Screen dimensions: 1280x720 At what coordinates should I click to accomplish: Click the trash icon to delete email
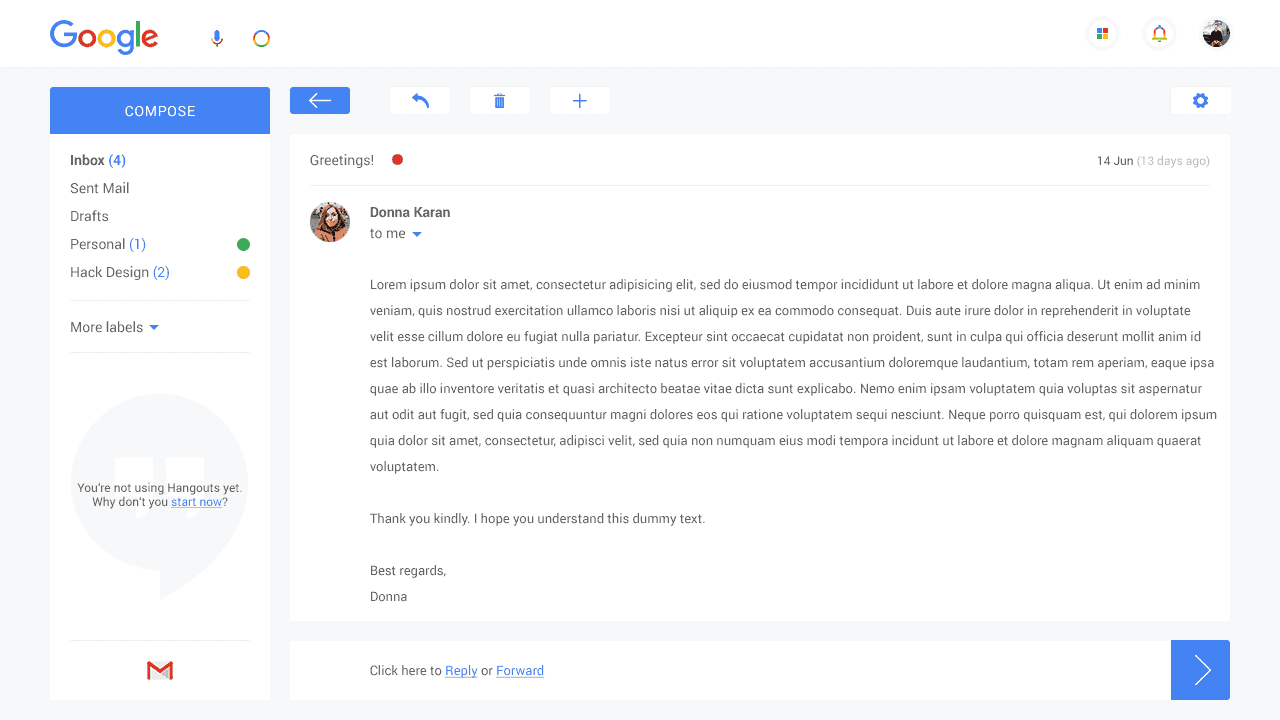coord(499,100)
